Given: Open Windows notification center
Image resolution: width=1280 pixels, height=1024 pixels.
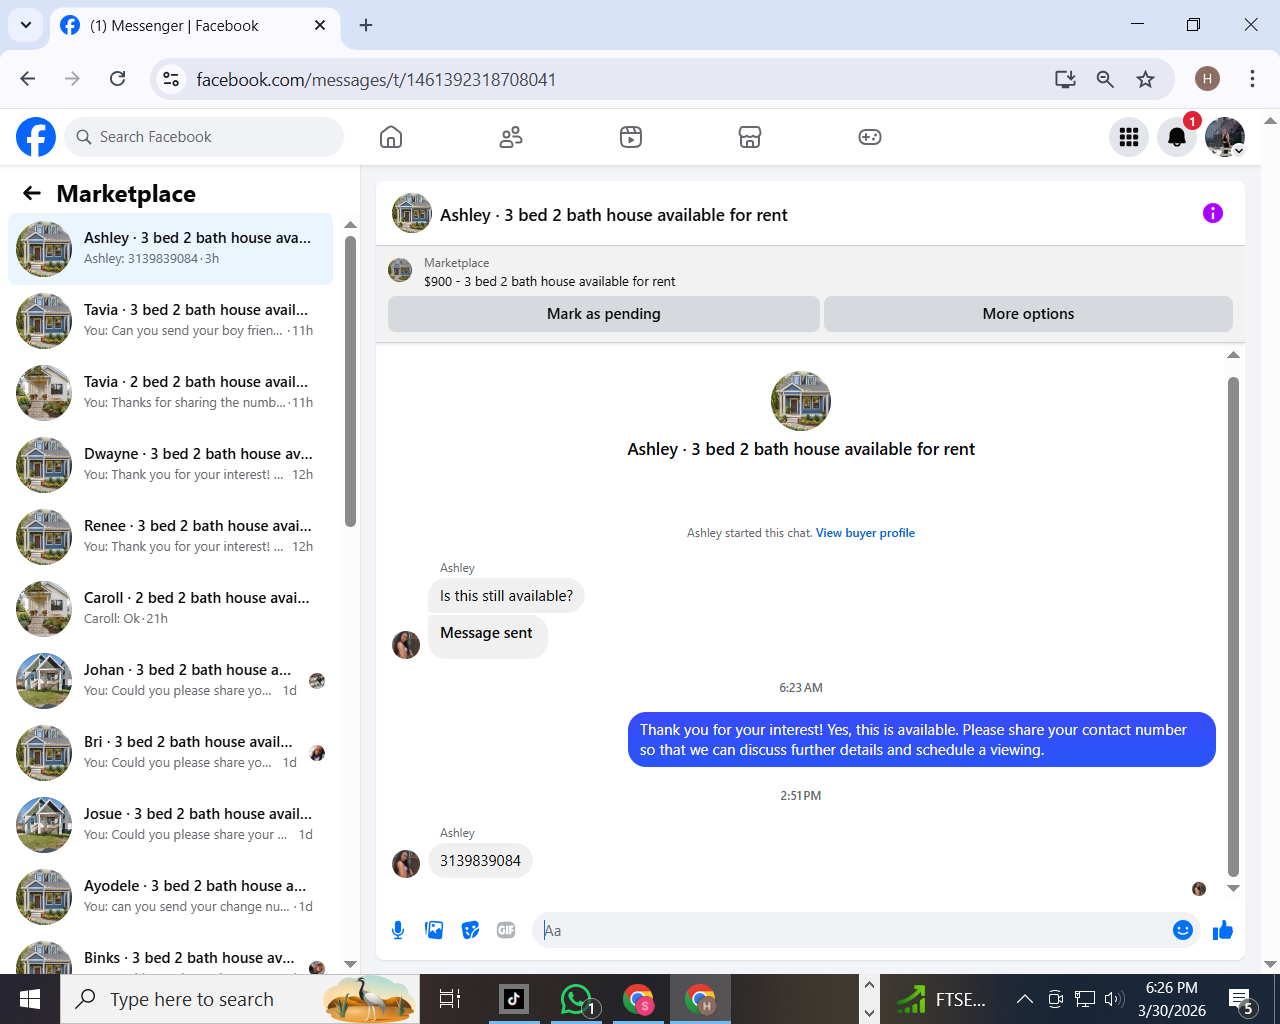Looking at the screenshot, I should [1242, 999].
